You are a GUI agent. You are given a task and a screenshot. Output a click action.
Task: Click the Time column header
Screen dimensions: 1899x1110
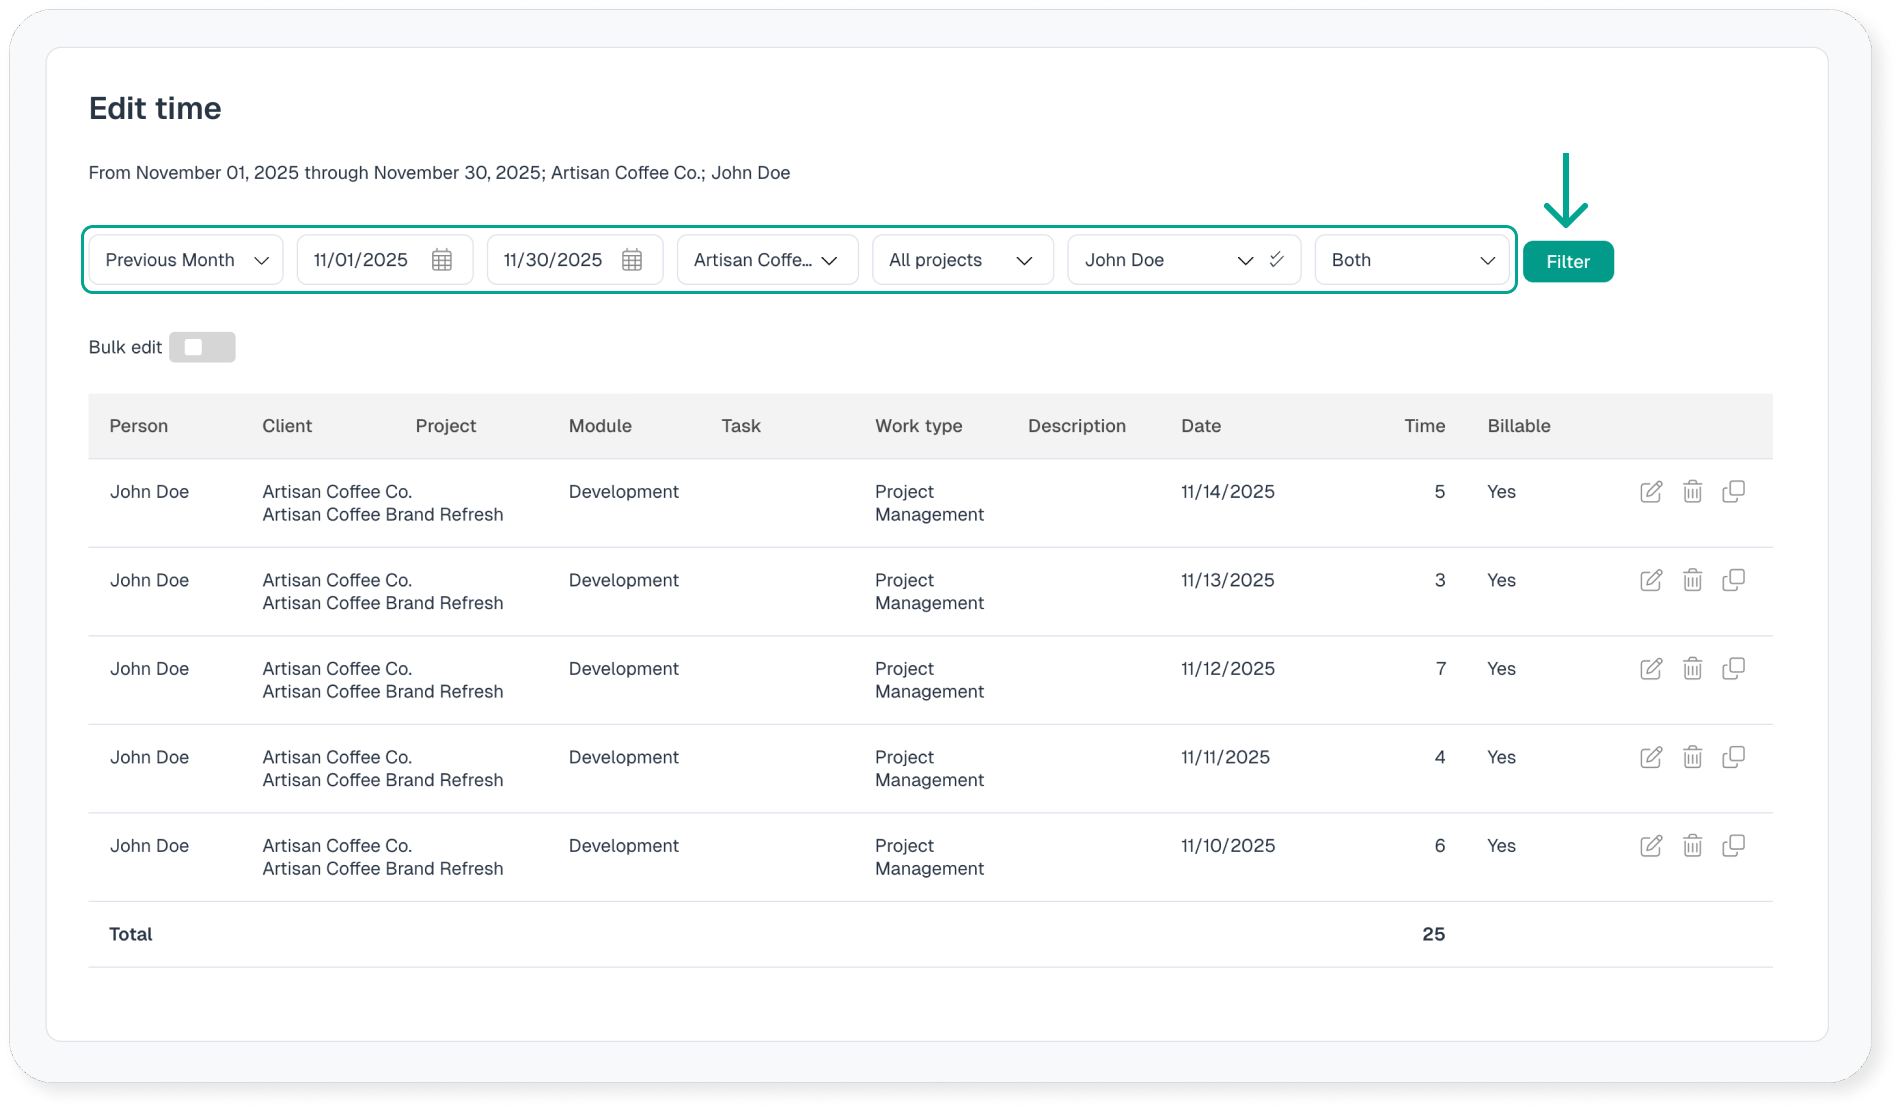(1424, 426)
